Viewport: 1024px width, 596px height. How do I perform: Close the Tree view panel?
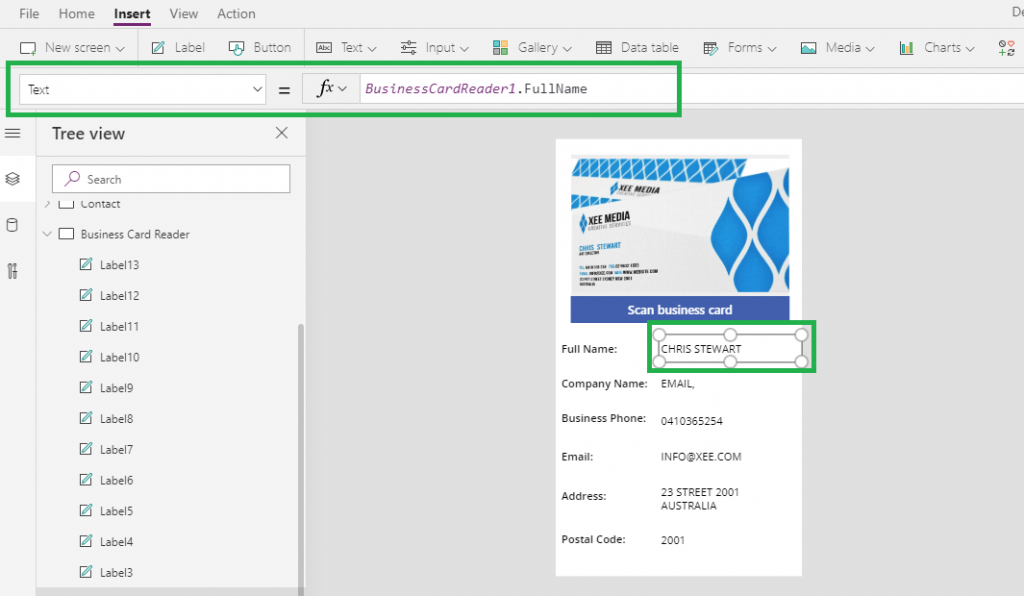[281, 133]
